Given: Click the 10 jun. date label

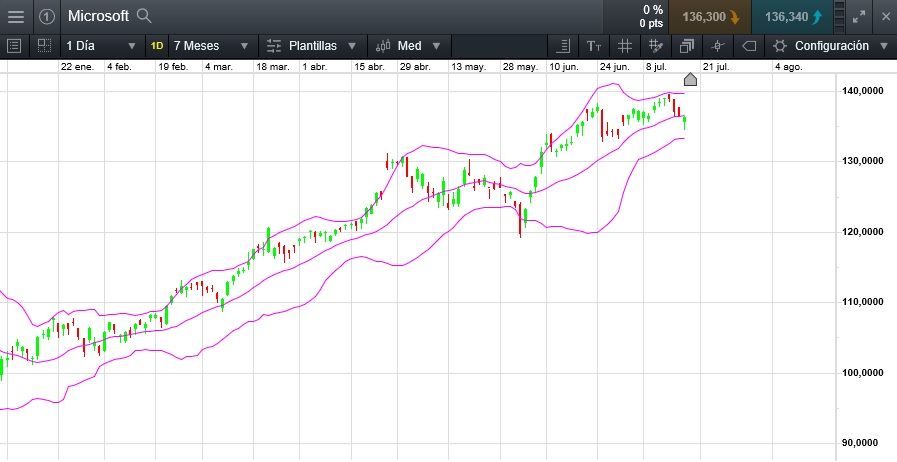Looking at the screenshot, I should 563,67.
